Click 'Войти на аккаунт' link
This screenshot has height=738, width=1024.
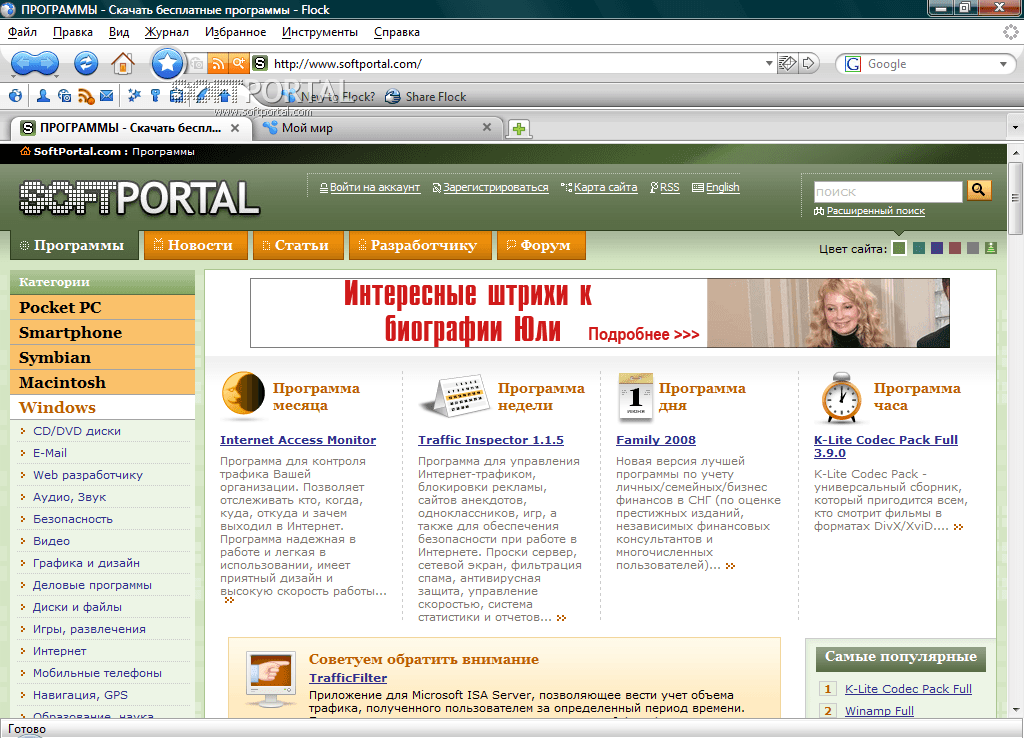[374, 187]
